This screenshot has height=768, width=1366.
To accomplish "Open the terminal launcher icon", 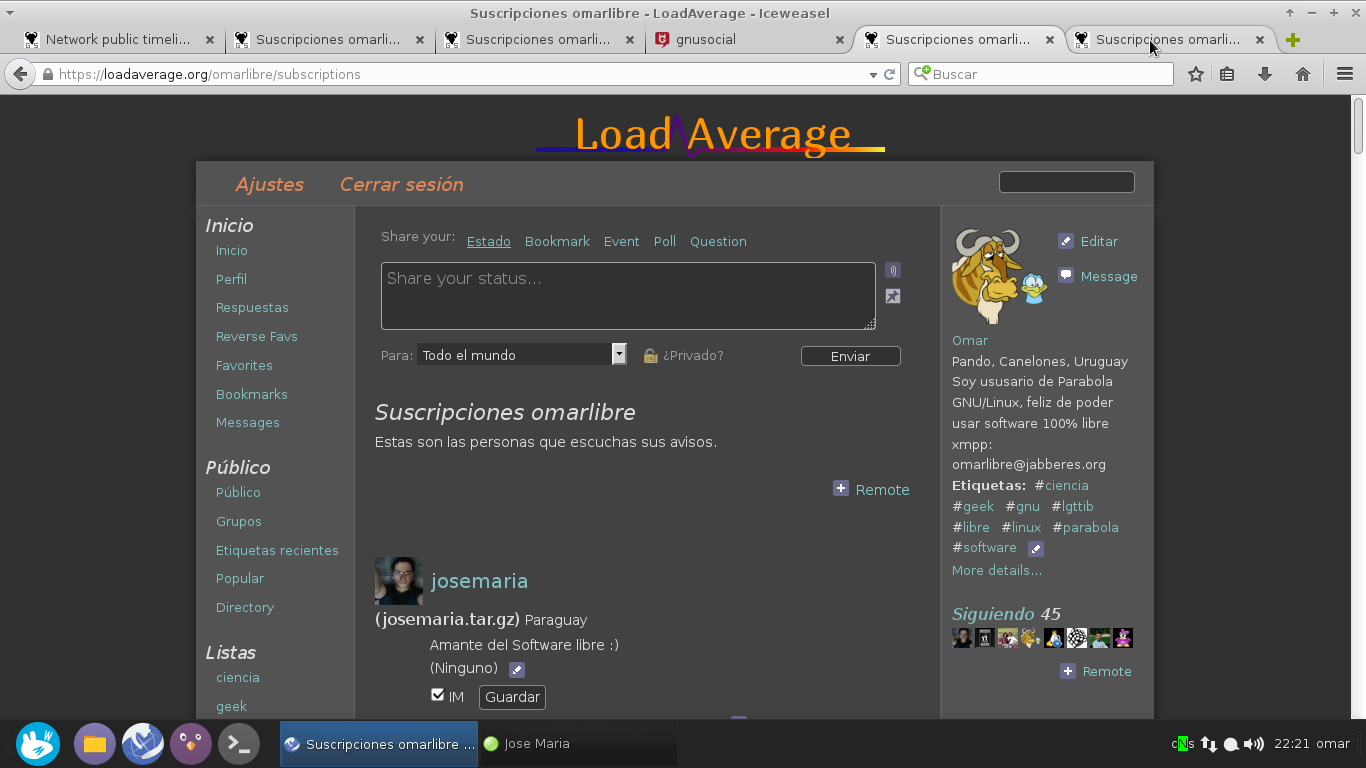I will (x=239, y=744).
